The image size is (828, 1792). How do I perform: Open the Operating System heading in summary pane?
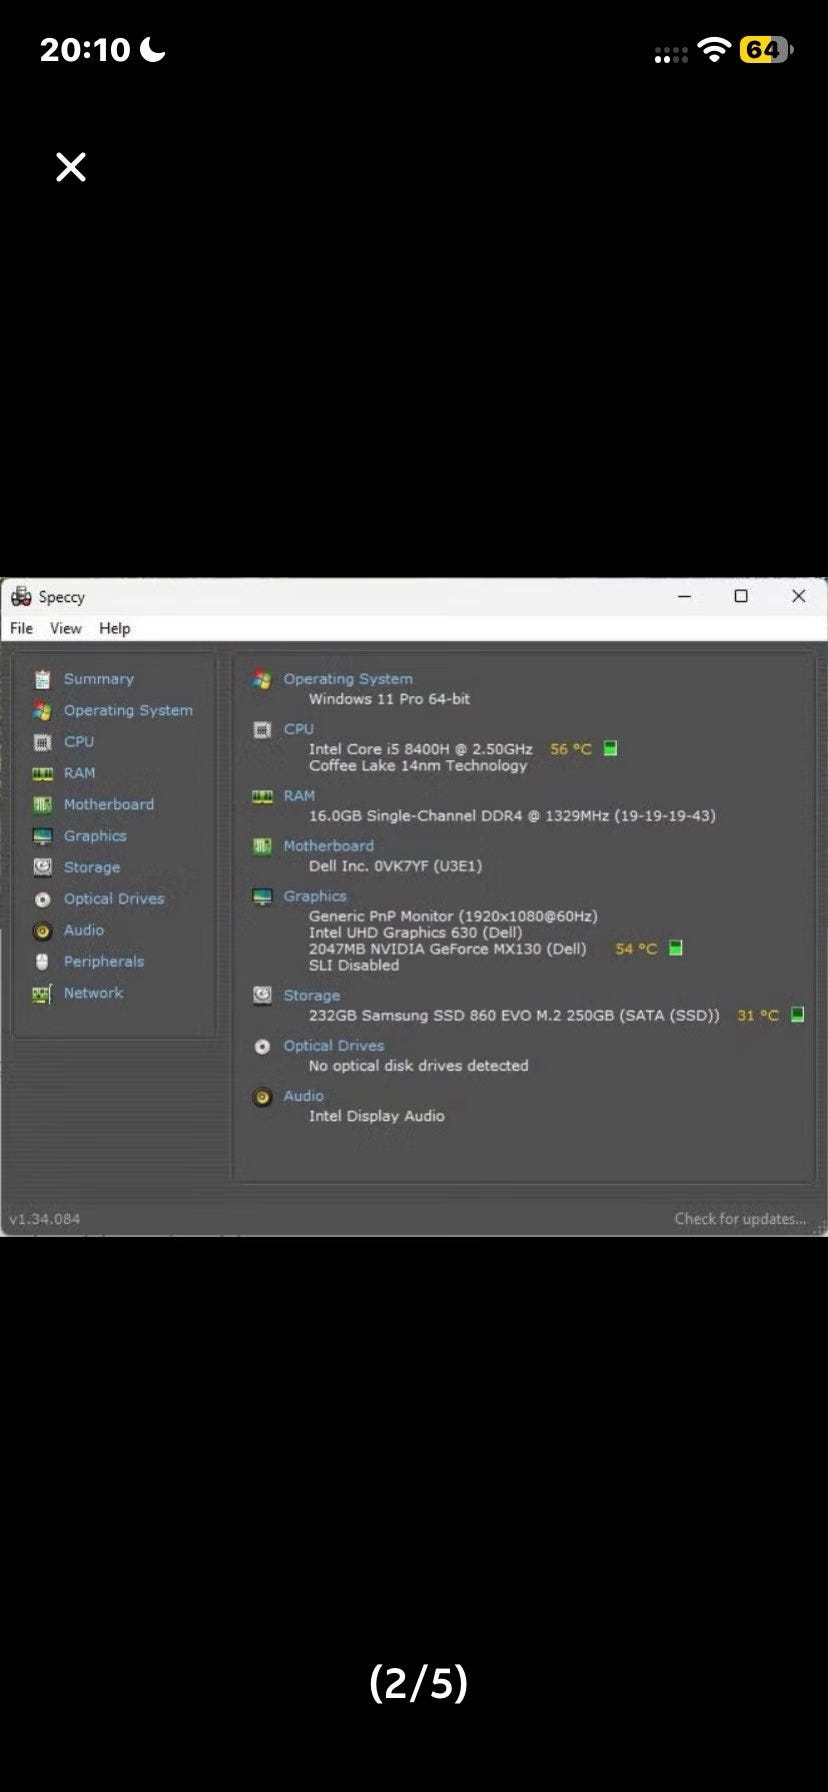pos(348,679)
